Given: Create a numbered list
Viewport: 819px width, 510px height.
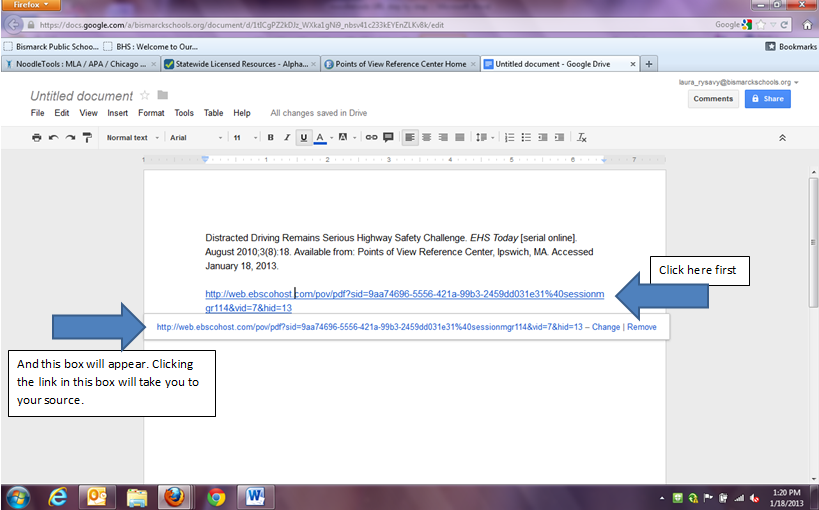Looking at the screenshot, I should [x=510, y=137].
